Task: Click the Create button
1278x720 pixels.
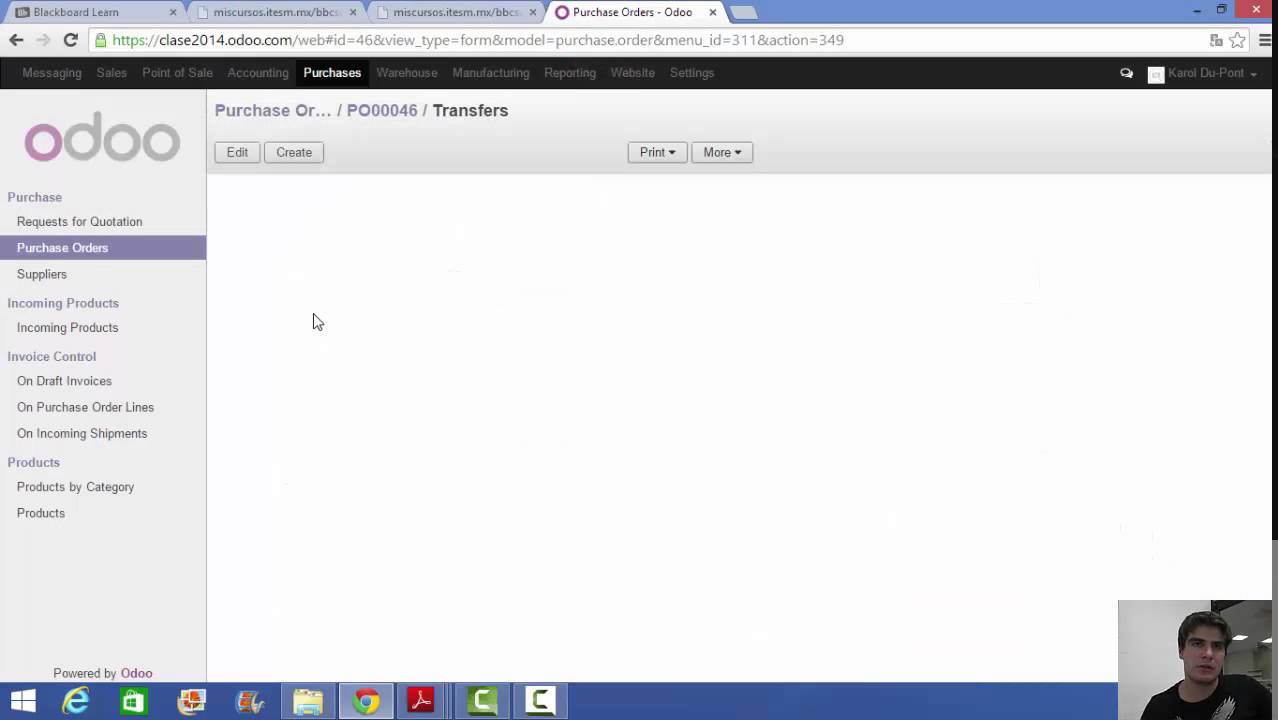Action: pos(294,152)
